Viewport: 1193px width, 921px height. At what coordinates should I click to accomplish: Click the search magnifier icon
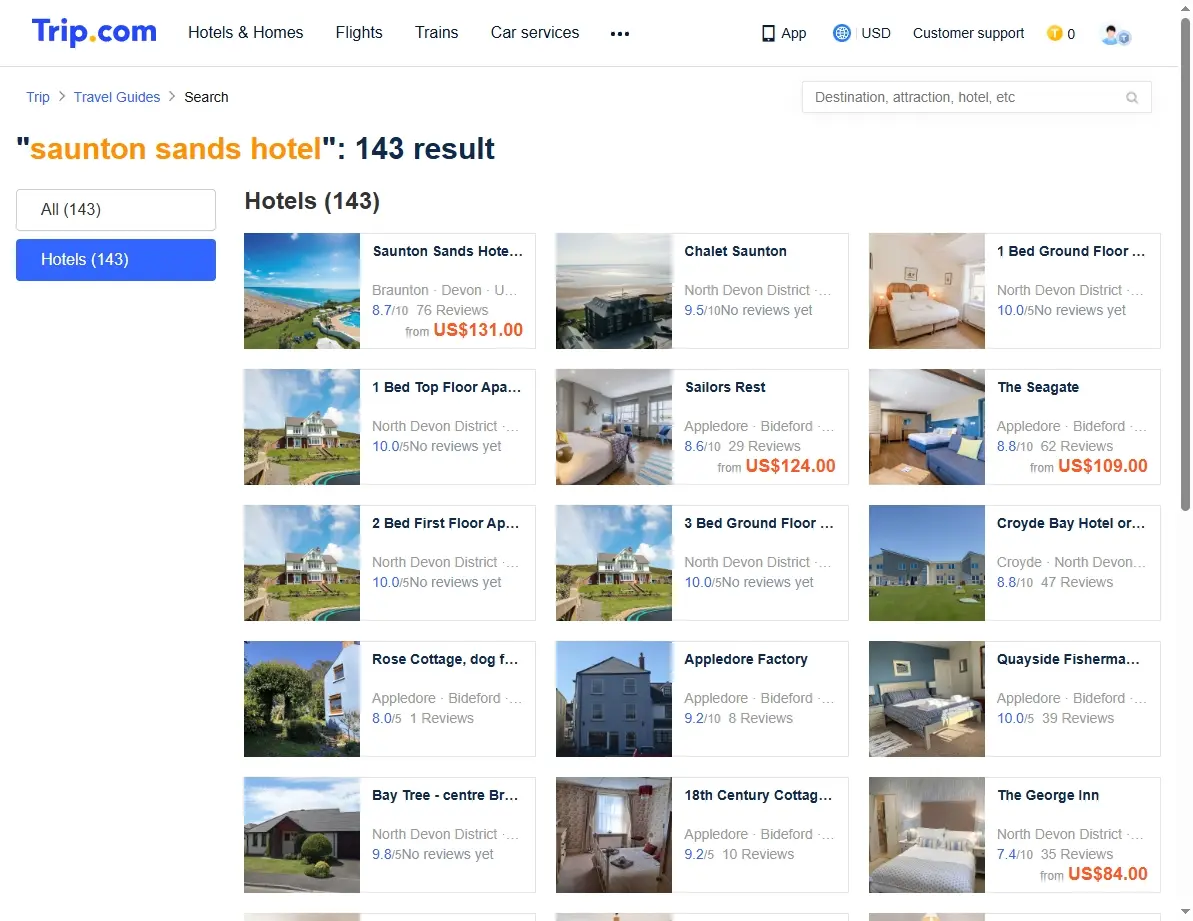tap(1132, 97)
